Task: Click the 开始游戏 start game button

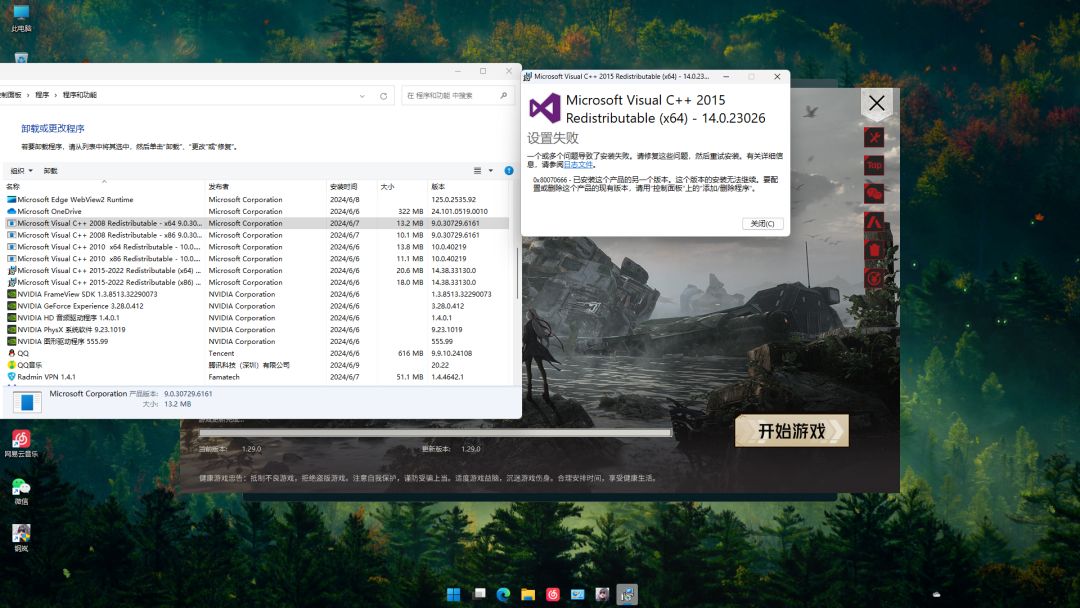Action: [791, 431]
